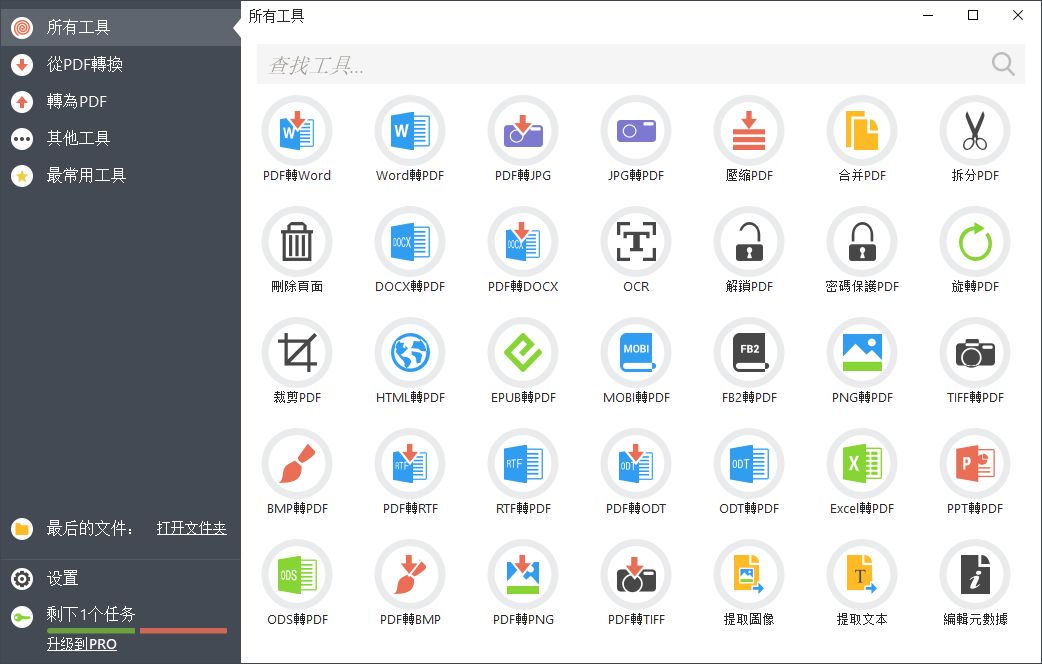The image size is (1042, 664).
Task: Select the HTML轉PDF globe tool
Action: click(409, 353)
